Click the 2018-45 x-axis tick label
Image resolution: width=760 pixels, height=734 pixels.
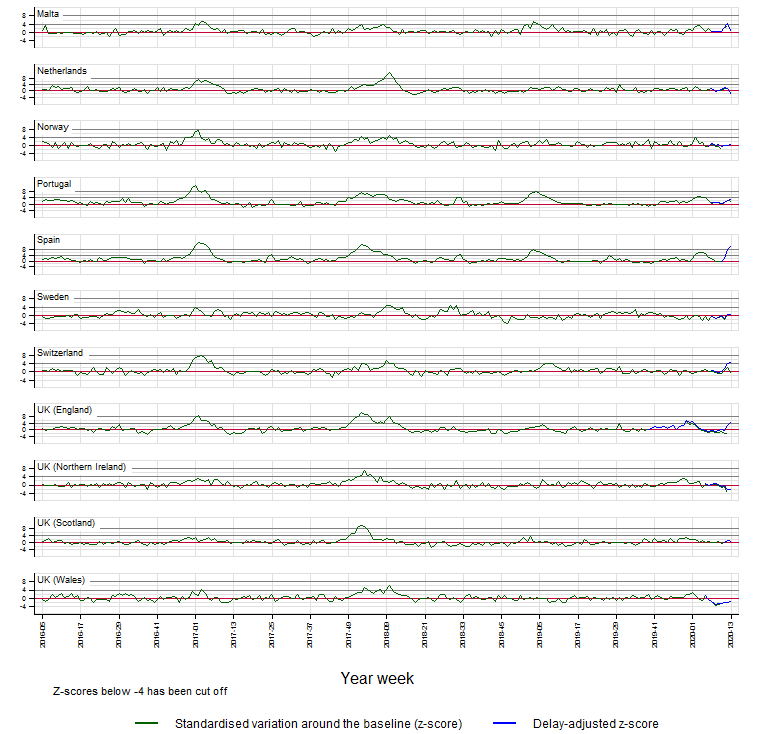click(502, 635)
